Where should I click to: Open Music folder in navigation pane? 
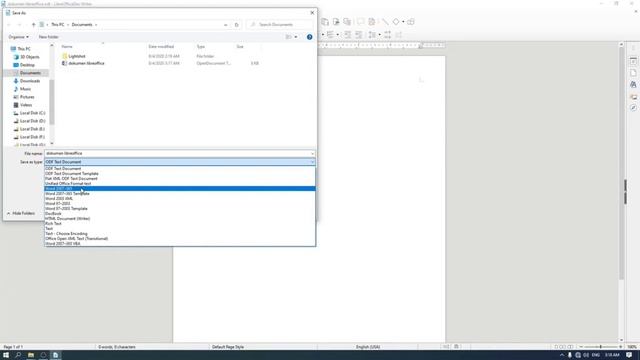coord(25,89)
